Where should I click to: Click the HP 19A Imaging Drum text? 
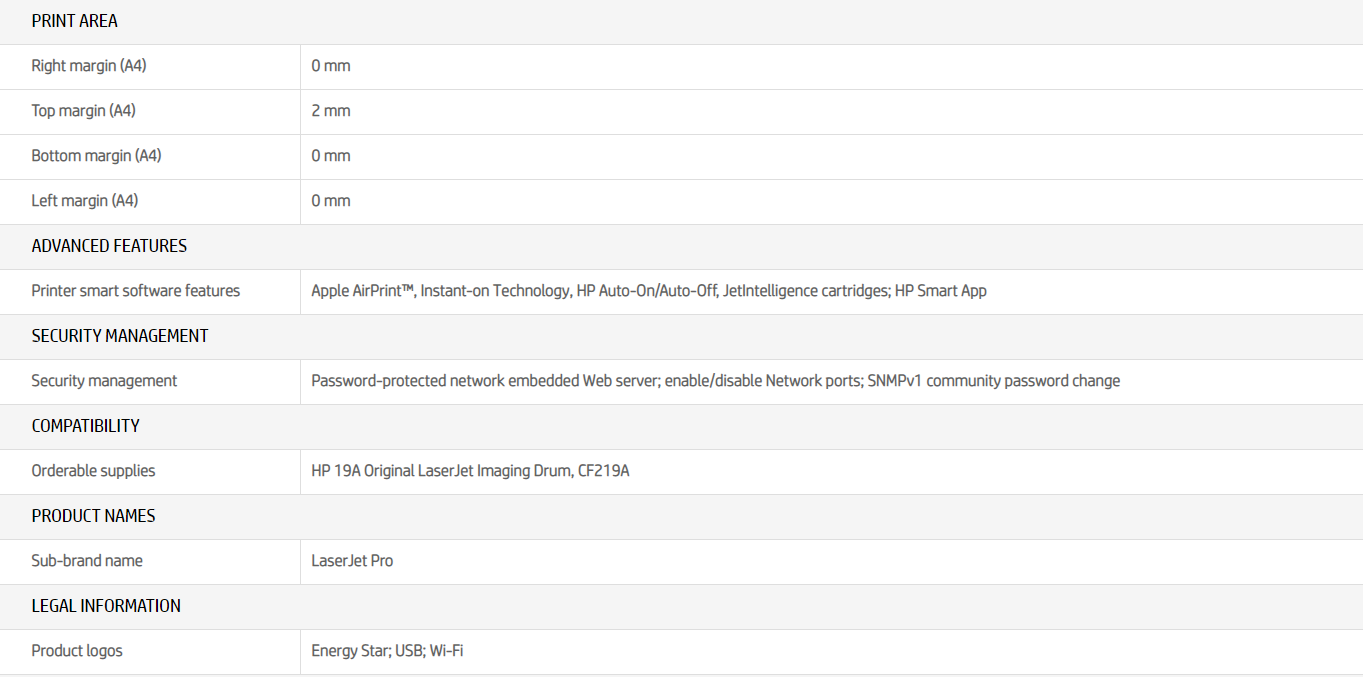pos(470,471)
